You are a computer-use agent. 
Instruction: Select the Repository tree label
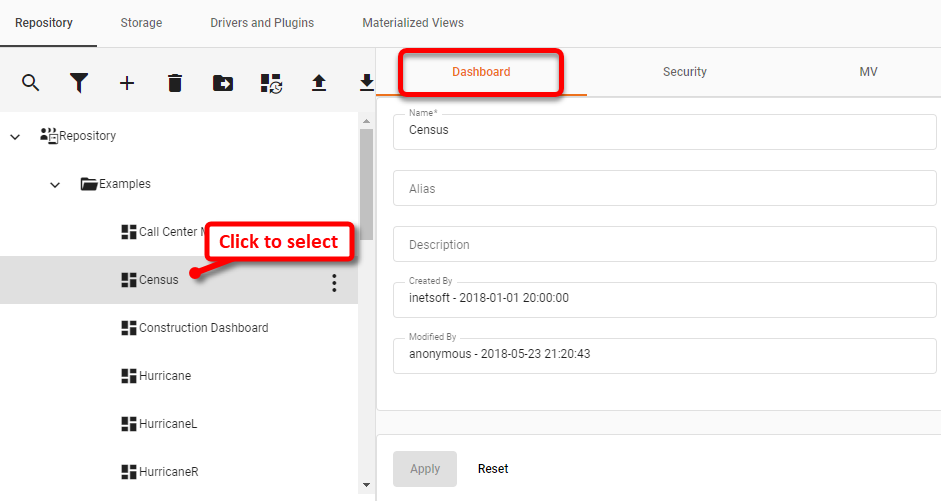pyautogui.click(x=88, y=136)
